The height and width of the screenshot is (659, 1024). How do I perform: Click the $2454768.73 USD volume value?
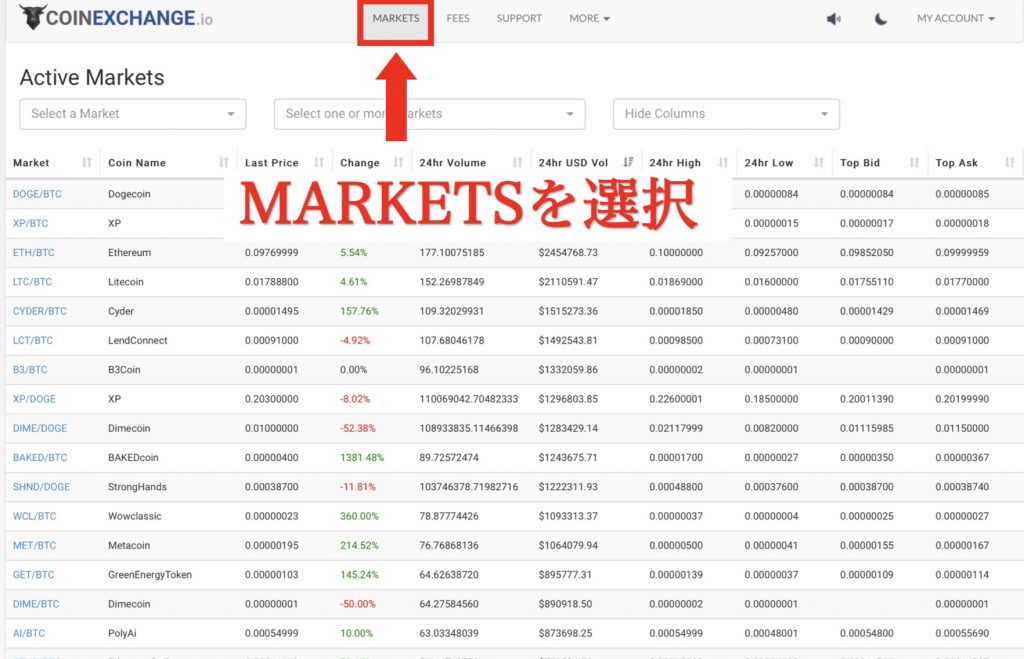(568, 253)
